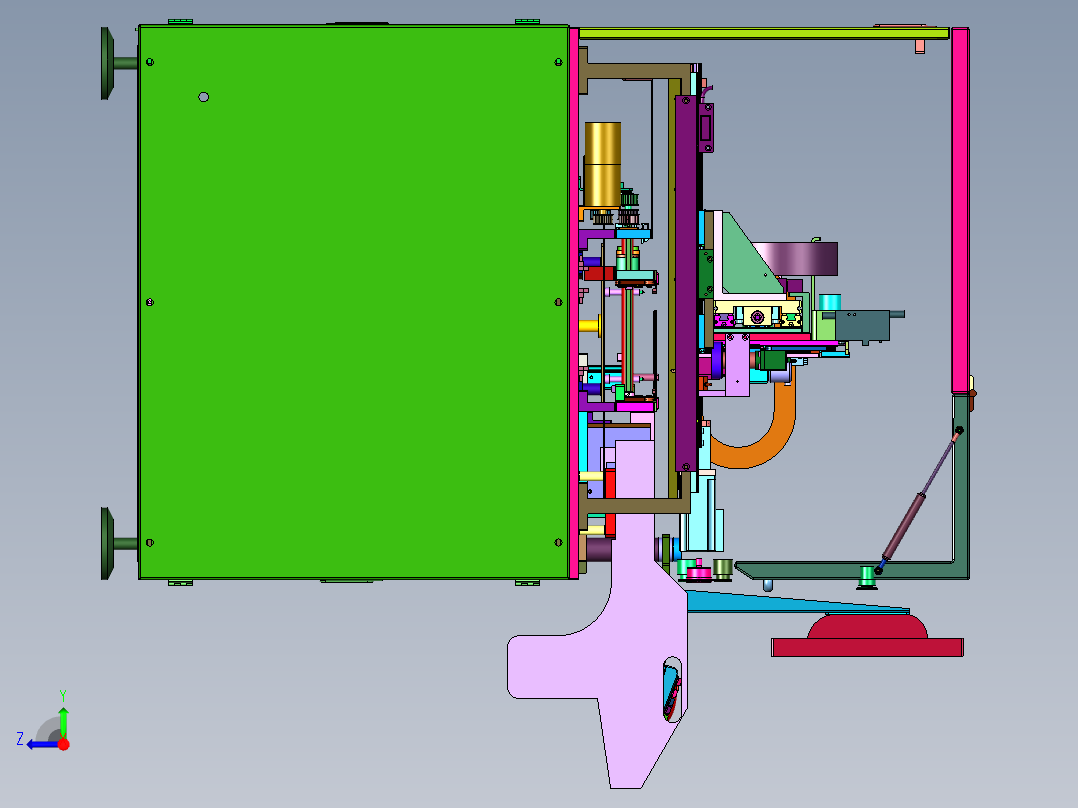
Task: Select the large green cabinet panel
Action: tap(353, 303)
